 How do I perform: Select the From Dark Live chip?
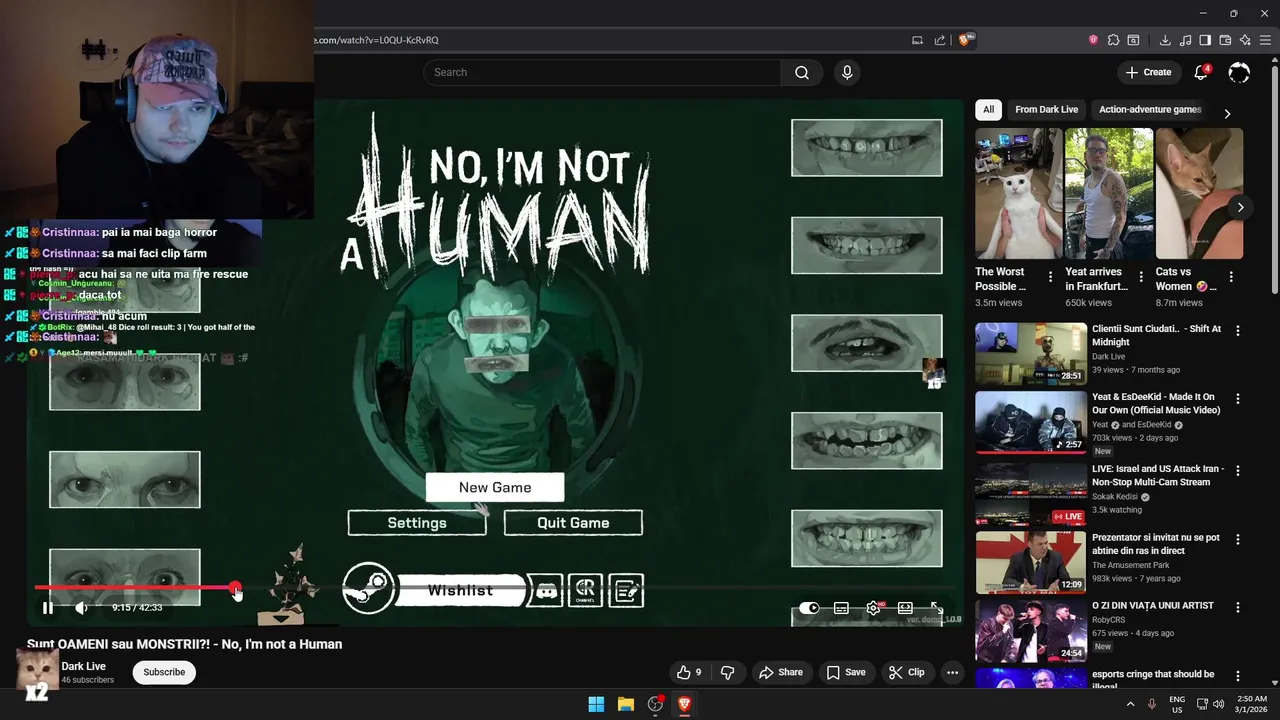[x=1046, y=109]
